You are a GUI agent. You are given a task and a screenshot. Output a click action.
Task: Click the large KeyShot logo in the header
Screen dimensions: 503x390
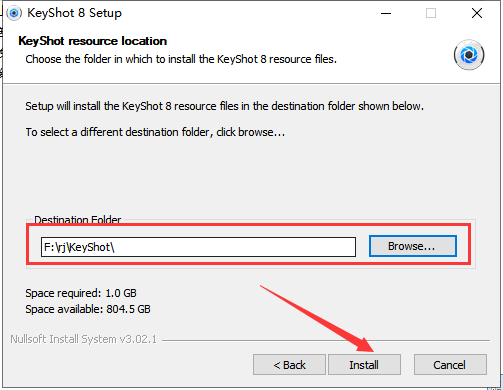(469, 55)
